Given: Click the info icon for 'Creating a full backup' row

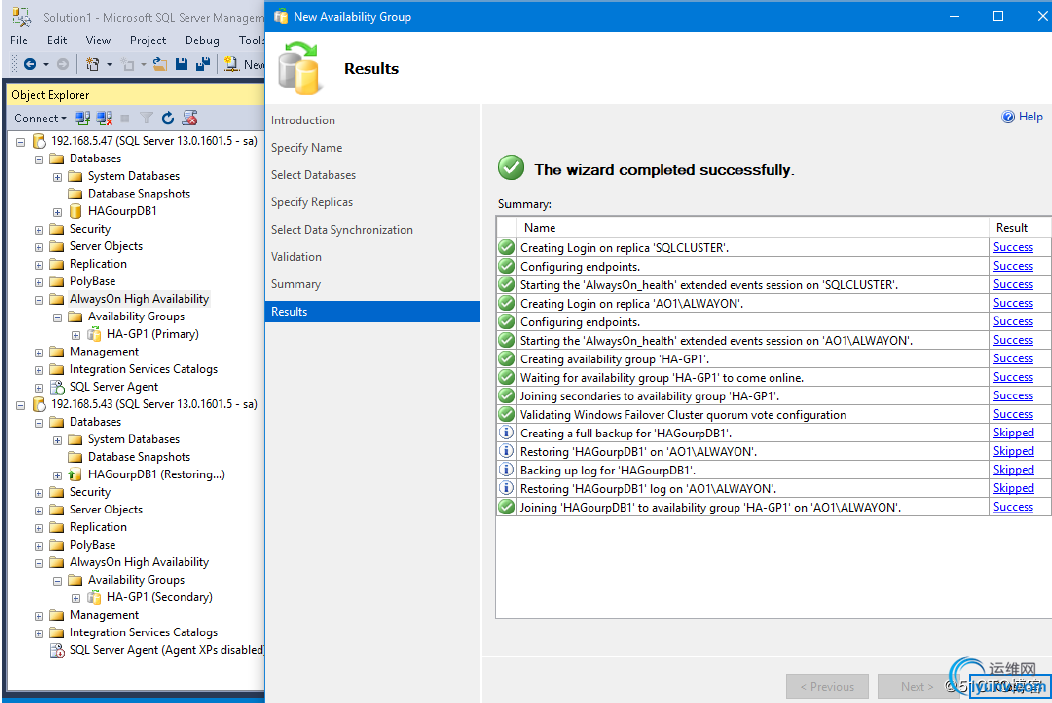Looking at the screenshot, I should [507, 433].
